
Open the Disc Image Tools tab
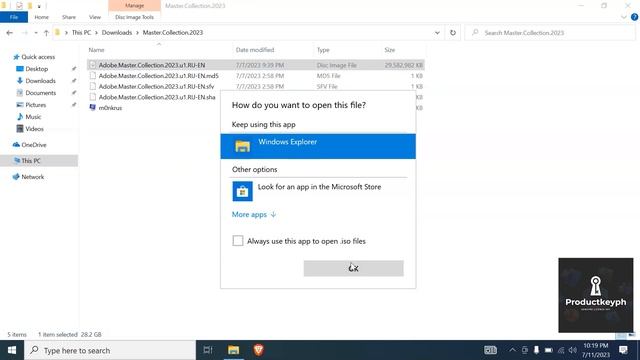134,17
